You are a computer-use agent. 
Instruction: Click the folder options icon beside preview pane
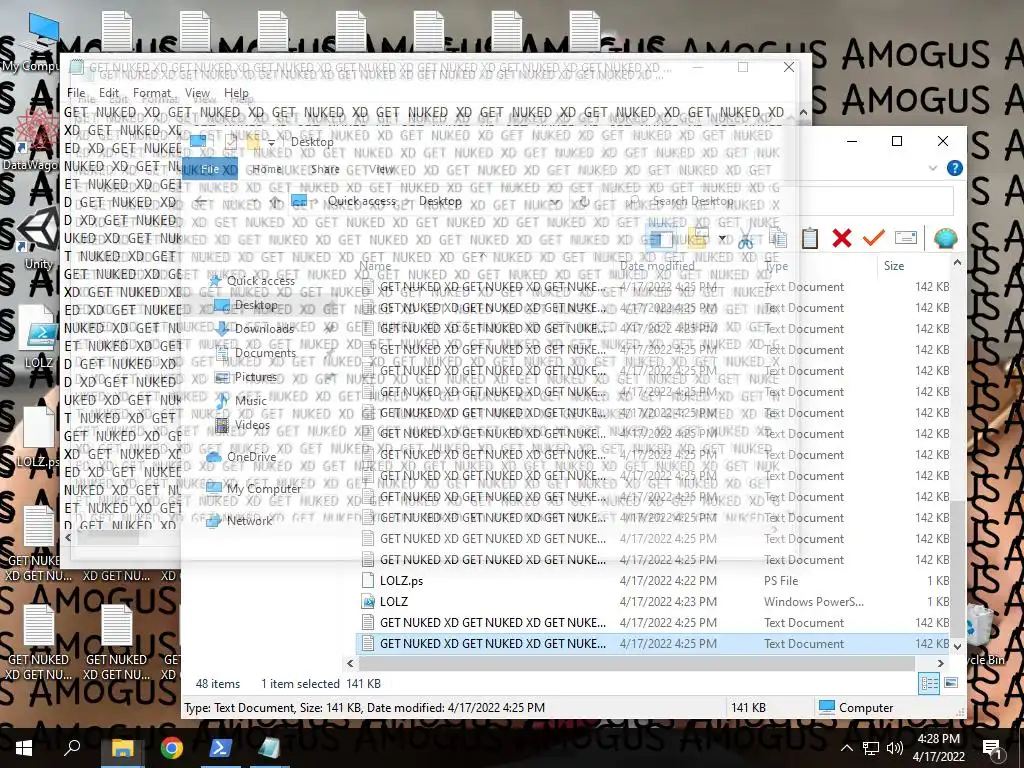[x=697, y=238]
